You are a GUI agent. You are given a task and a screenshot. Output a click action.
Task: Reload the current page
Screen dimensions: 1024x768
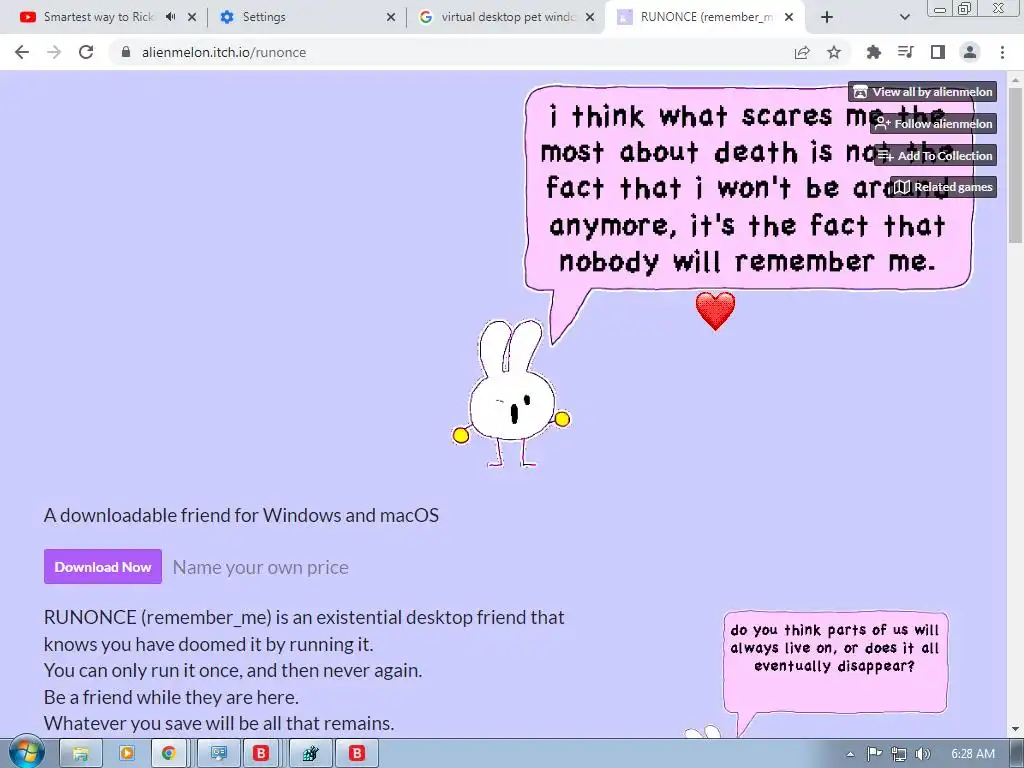[86, 52]
